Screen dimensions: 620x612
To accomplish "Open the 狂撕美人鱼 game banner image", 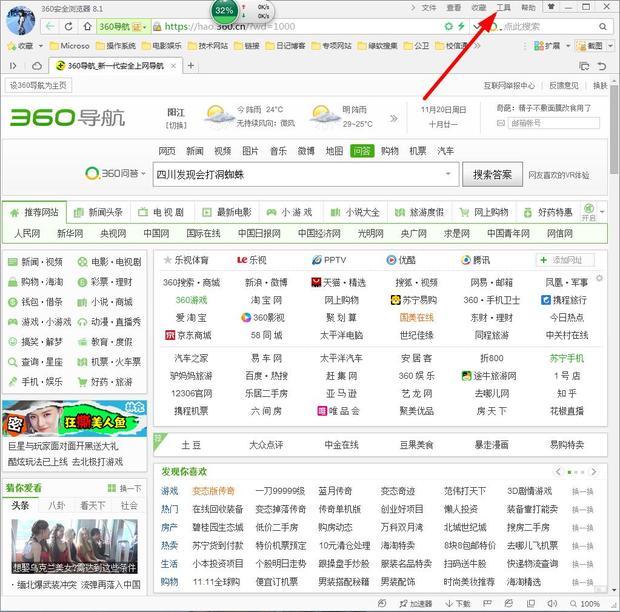I will pos(74,419).
